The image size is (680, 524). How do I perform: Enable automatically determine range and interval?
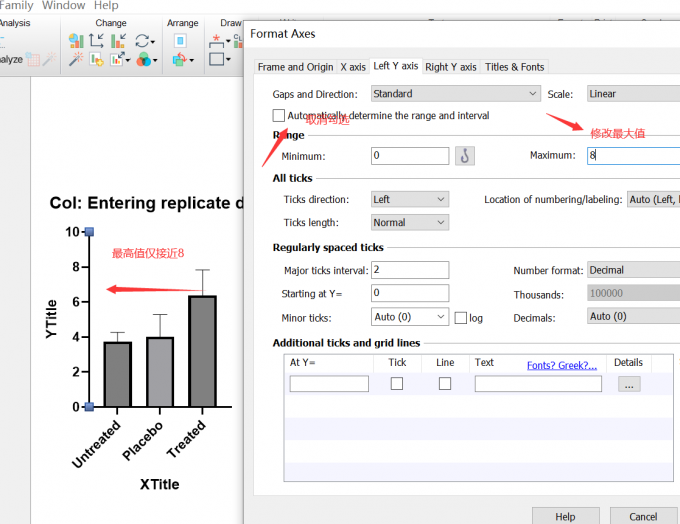click(x=279, y=116)
